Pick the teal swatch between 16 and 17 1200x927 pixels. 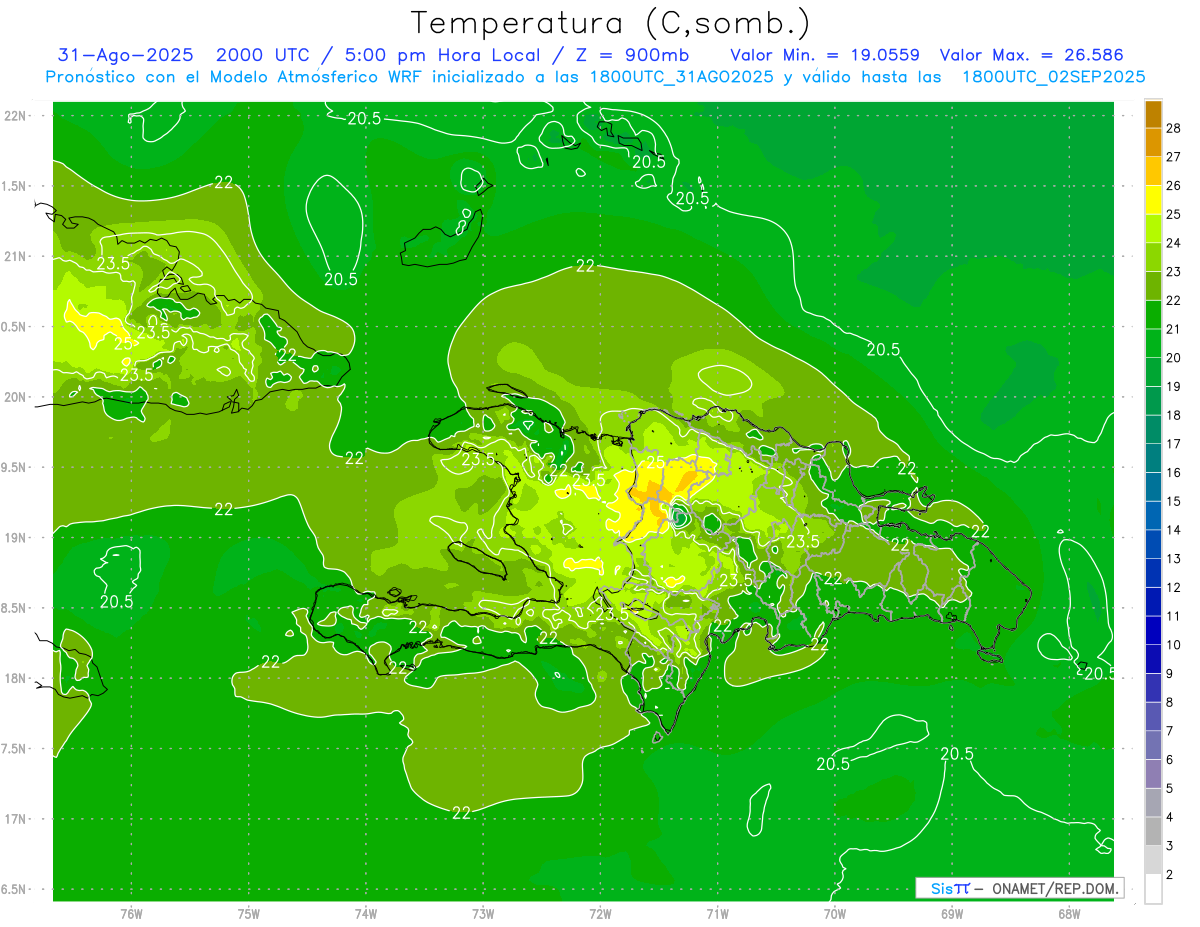click(1153, 458)
